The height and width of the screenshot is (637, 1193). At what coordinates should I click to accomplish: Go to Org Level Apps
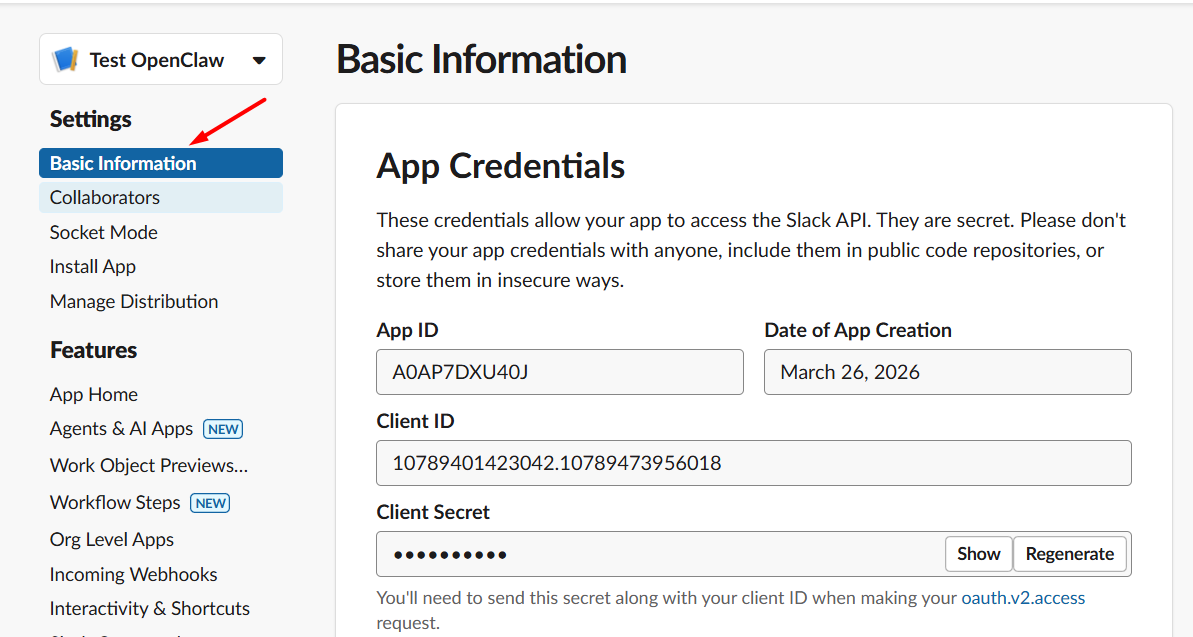(x=112, y=539)
